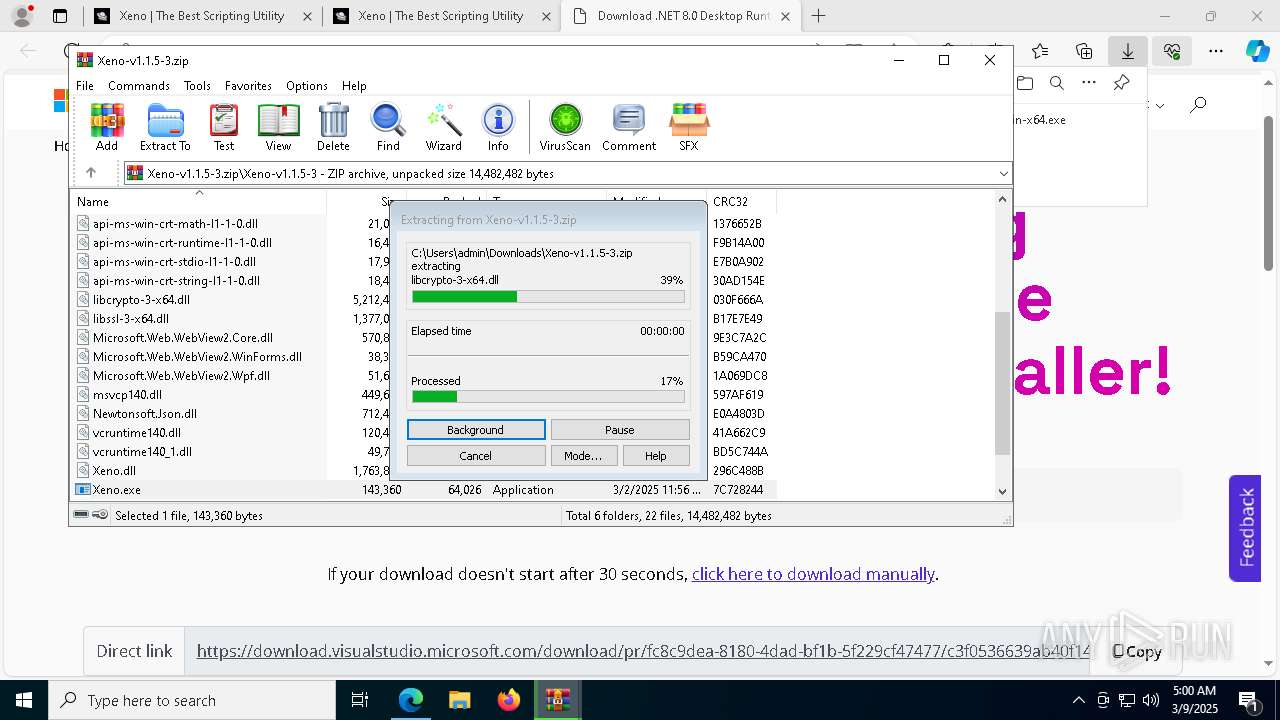Open Edge favorites star icon
The width and height of the screenshot is (1280, 720).
(x=1040, y=51)
